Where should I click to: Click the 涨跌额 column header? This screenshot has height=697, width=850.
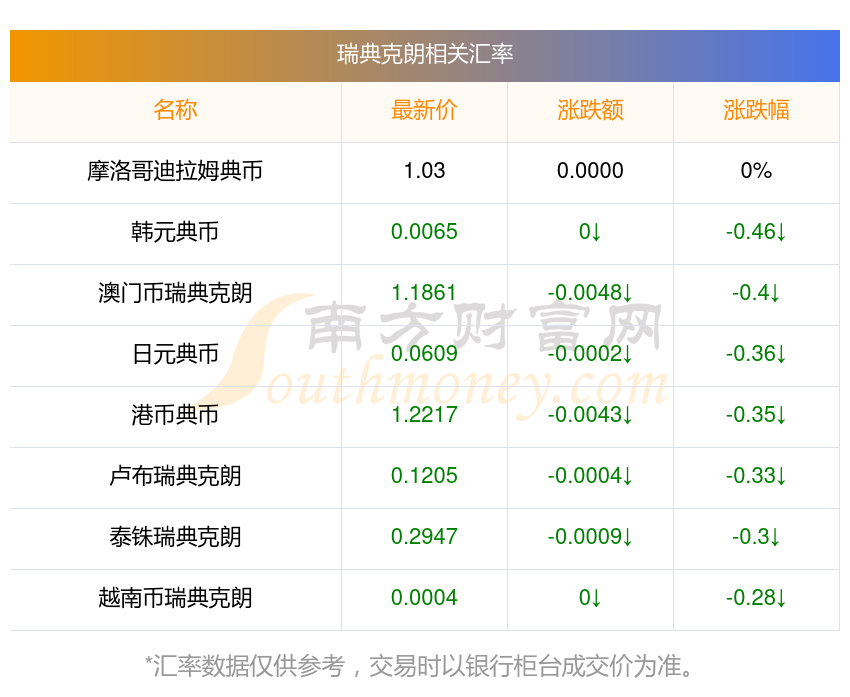pyautogui.click(x=590, y=110)
